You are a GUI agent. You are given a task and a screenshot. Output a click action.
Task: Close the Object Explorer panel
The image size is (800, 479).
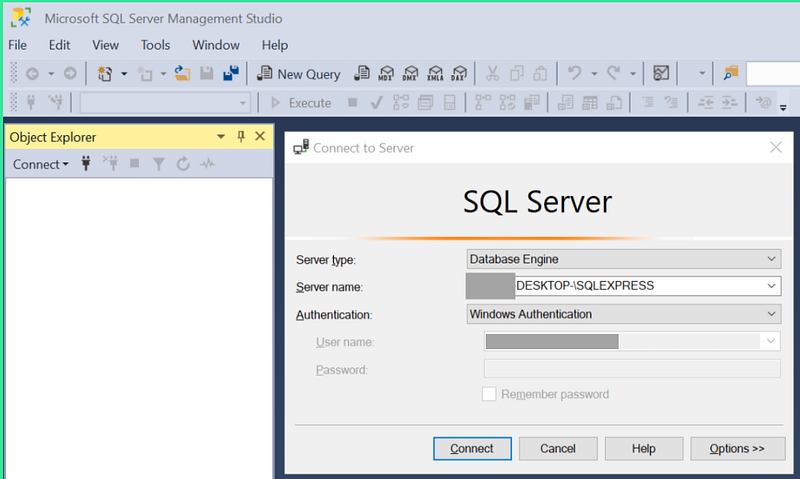point(260,136)
